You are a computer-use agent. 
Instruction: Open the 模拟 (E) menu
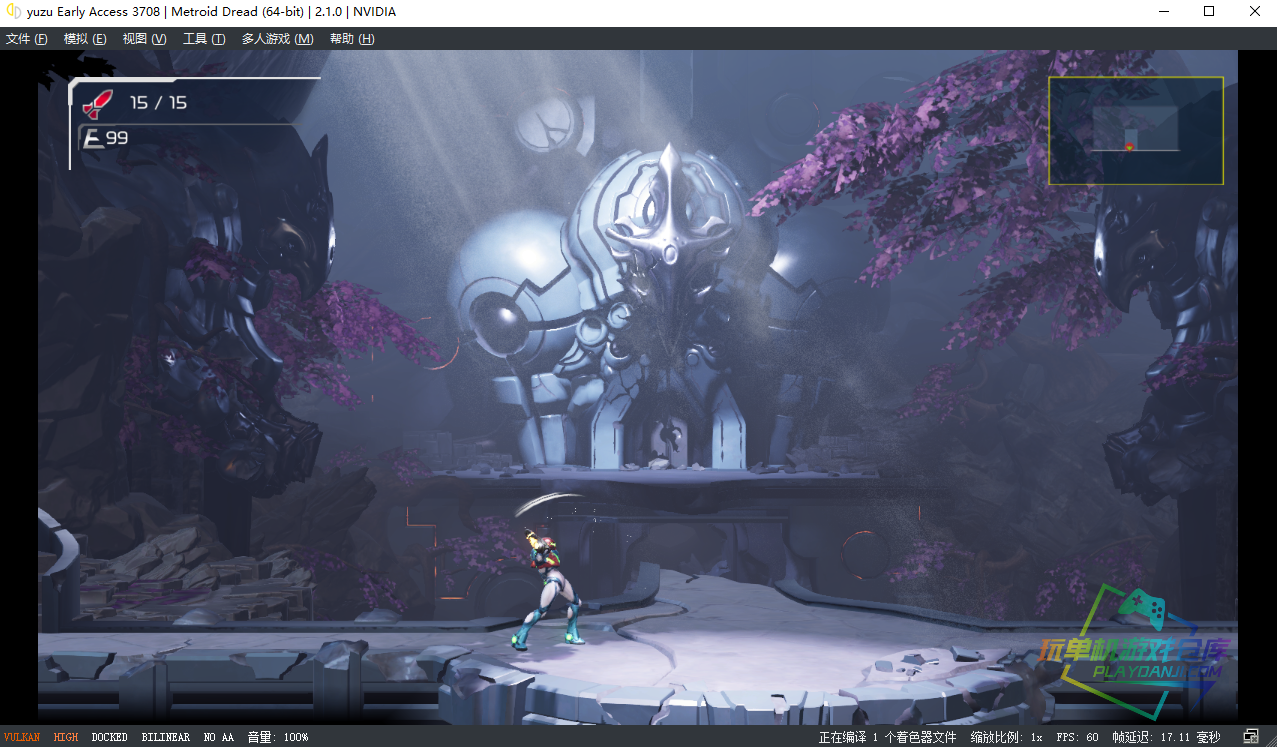(85, 39)
